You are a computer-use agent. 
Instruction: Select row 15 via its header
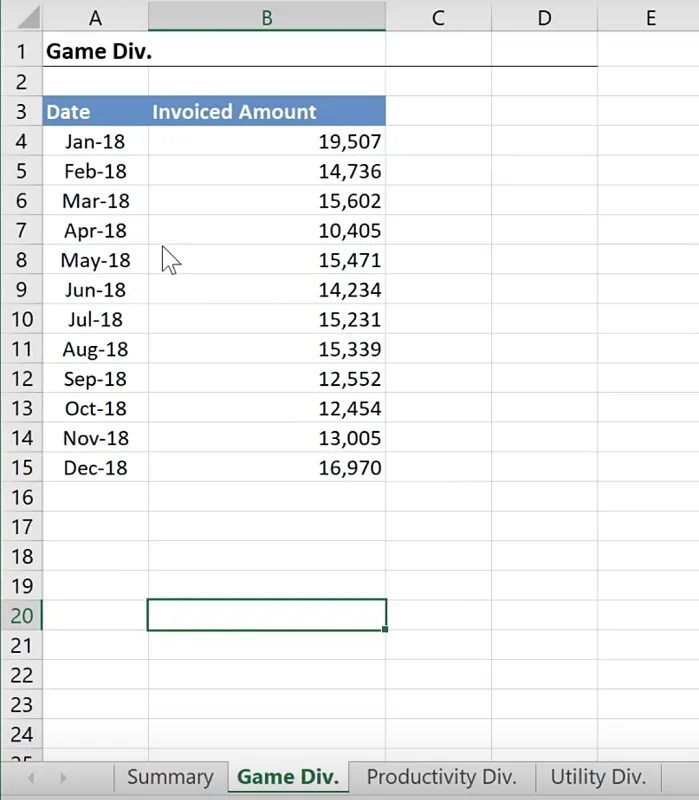(21, 467)
